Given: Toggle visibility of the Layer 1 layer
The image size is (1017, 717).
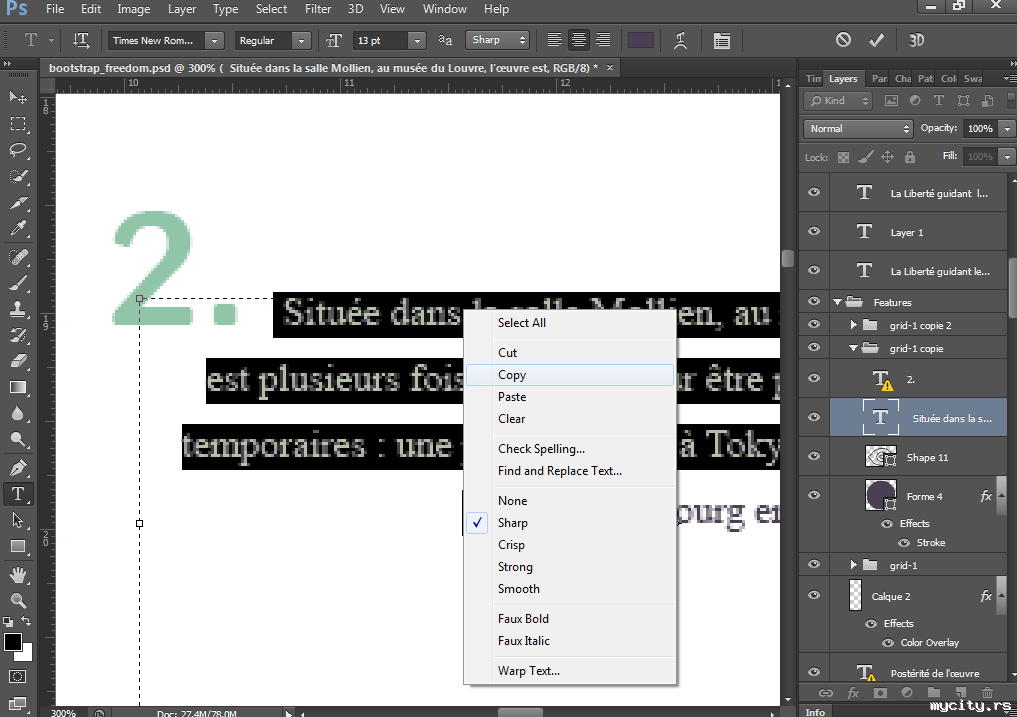Looking at the screenshot, I should click(x=814, y=231).
